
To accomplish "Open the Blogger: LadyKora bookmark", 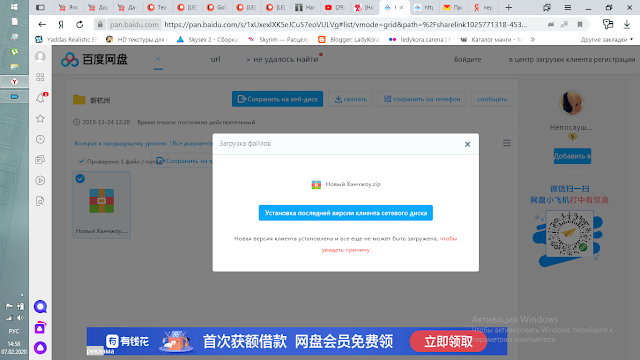I will point(349,40).
